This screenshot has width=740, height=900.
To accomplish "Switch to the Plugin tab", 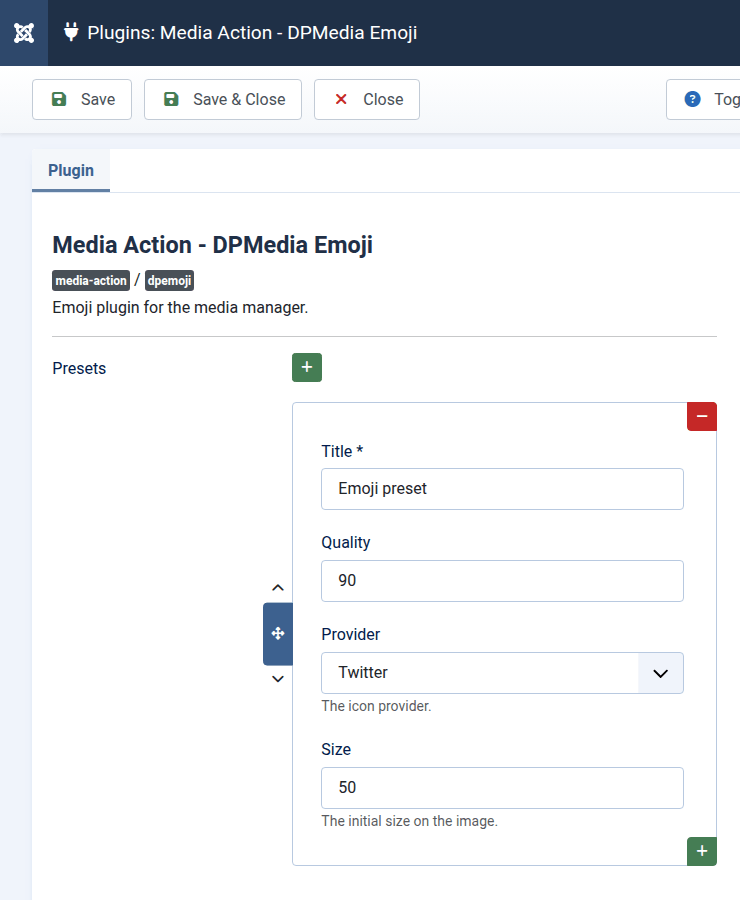I will tap(71, 171).
